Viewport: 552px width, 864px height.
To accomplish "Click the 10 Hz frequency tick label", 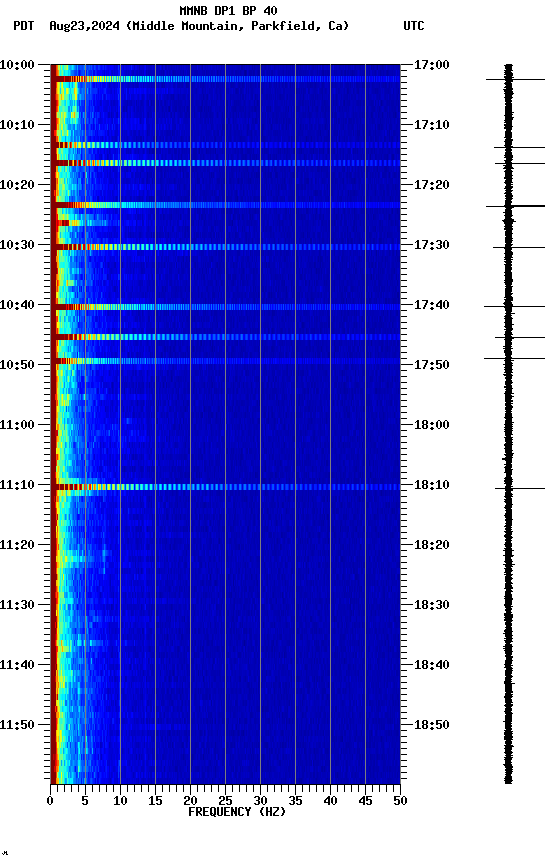I will pyautogui.click(x=120, y=801).
